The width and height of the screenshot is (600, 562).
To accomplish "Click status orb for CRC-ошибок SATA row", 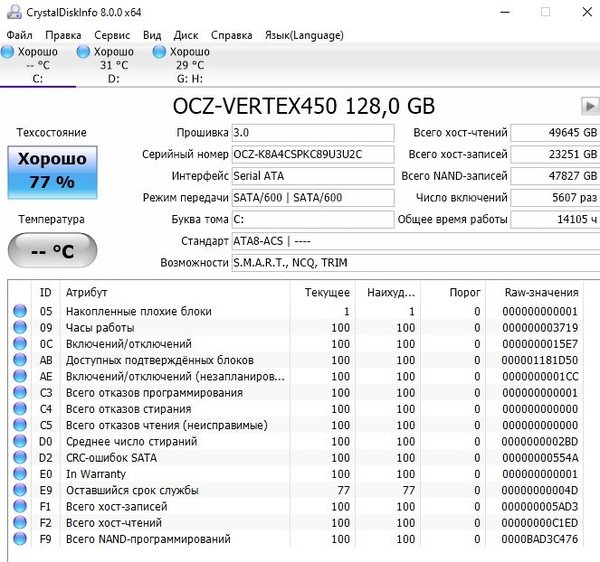I will click(x=19, y=458).
